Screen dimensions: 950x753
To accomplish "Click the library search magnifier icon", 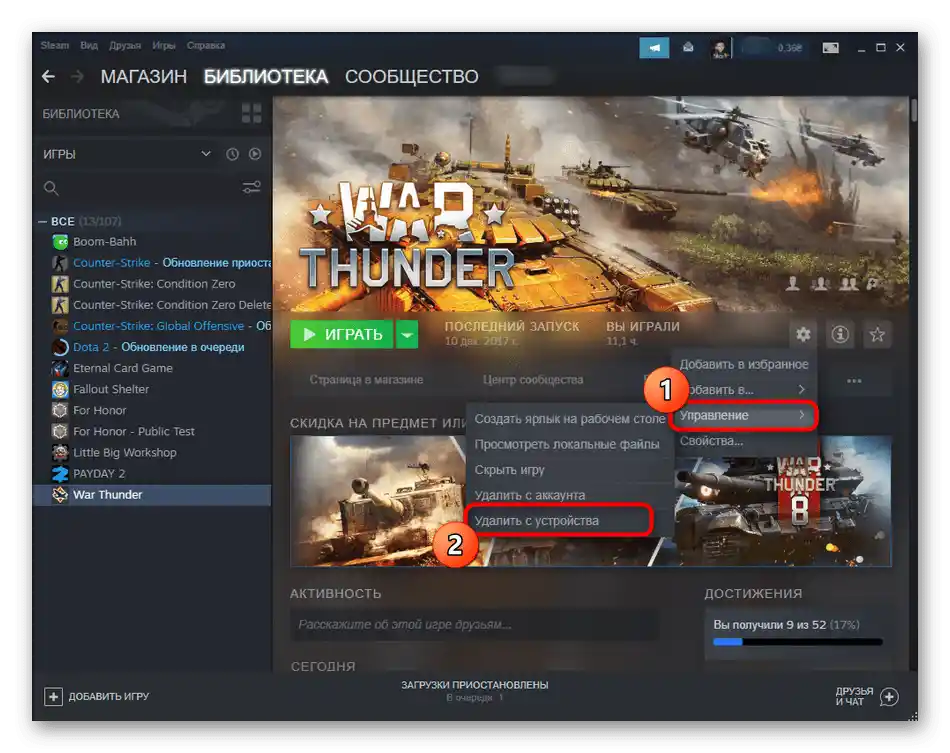I will 51,188.
